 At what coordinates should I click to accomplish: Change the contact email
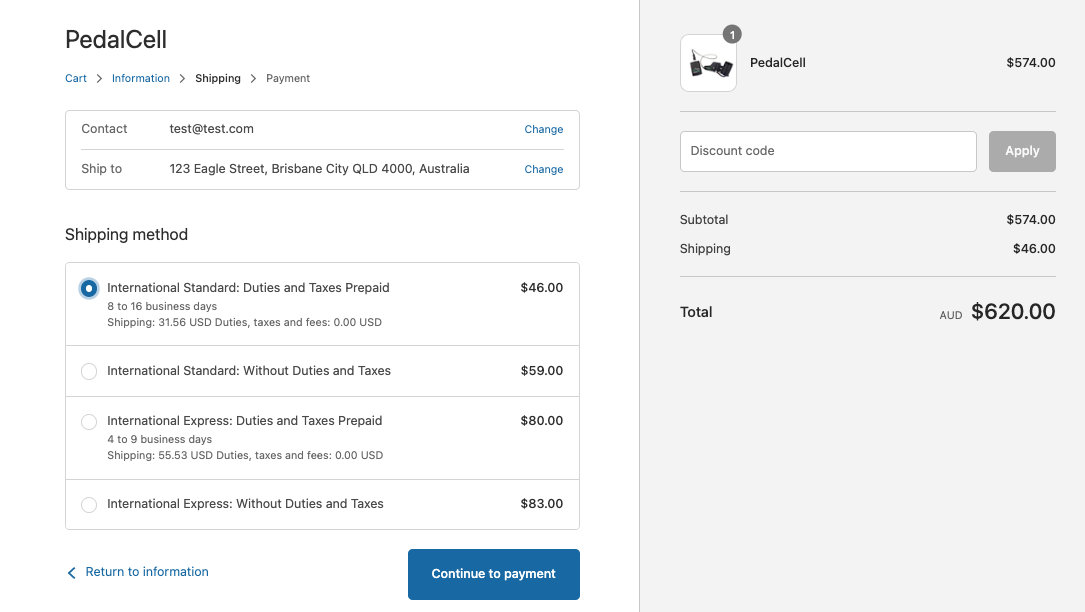click(544, 129)
